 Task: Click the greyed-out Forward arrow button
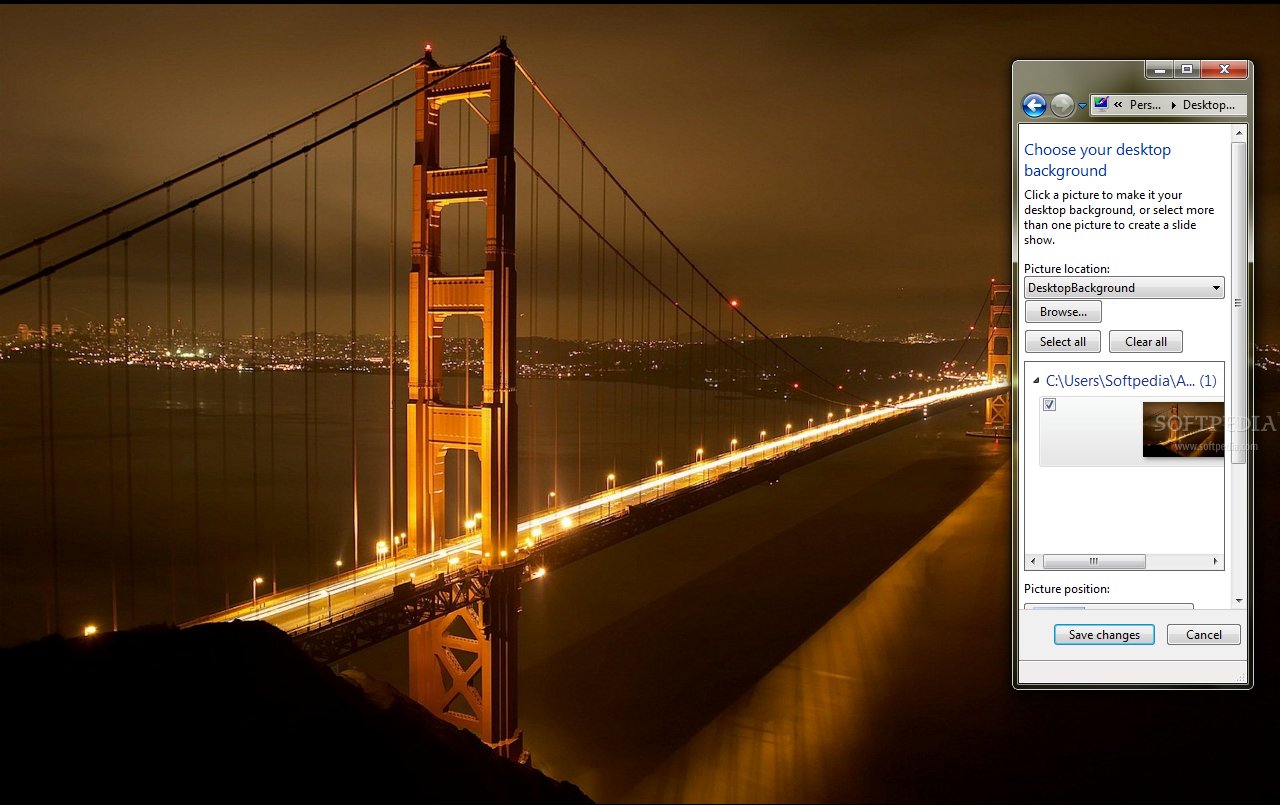click(x=1062, y=105)
